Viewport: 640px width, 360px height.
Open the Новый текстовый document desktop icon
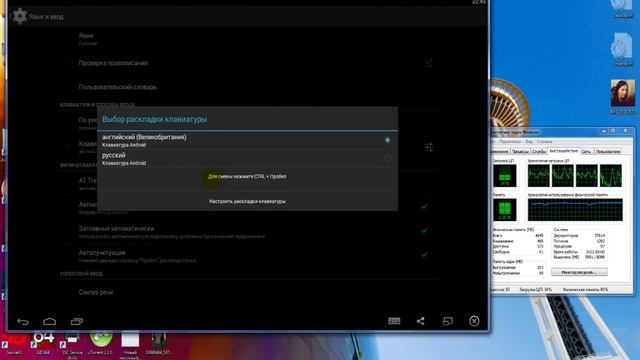tap(130, 345)
